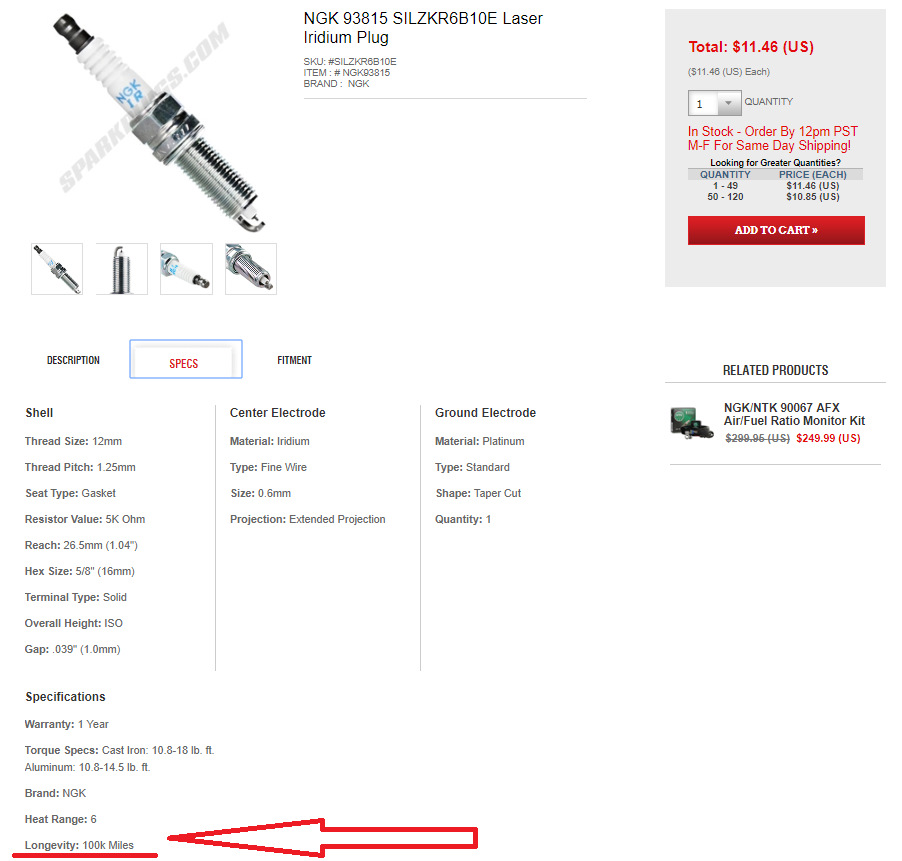
Task: Click the Related Products heading
Action: pos(775,370)
